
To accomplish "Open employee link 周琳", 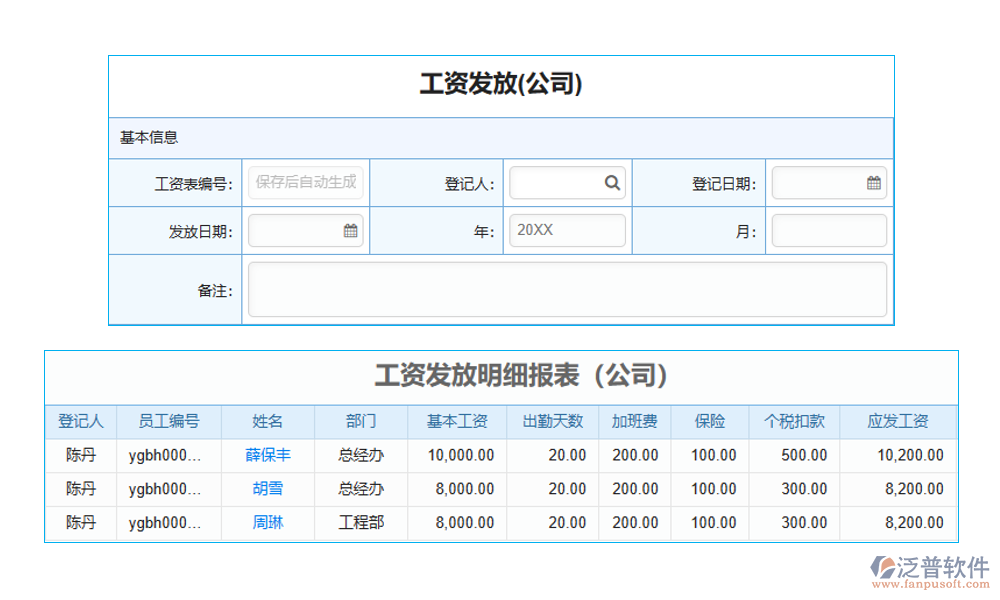I will tap(268, 522).
